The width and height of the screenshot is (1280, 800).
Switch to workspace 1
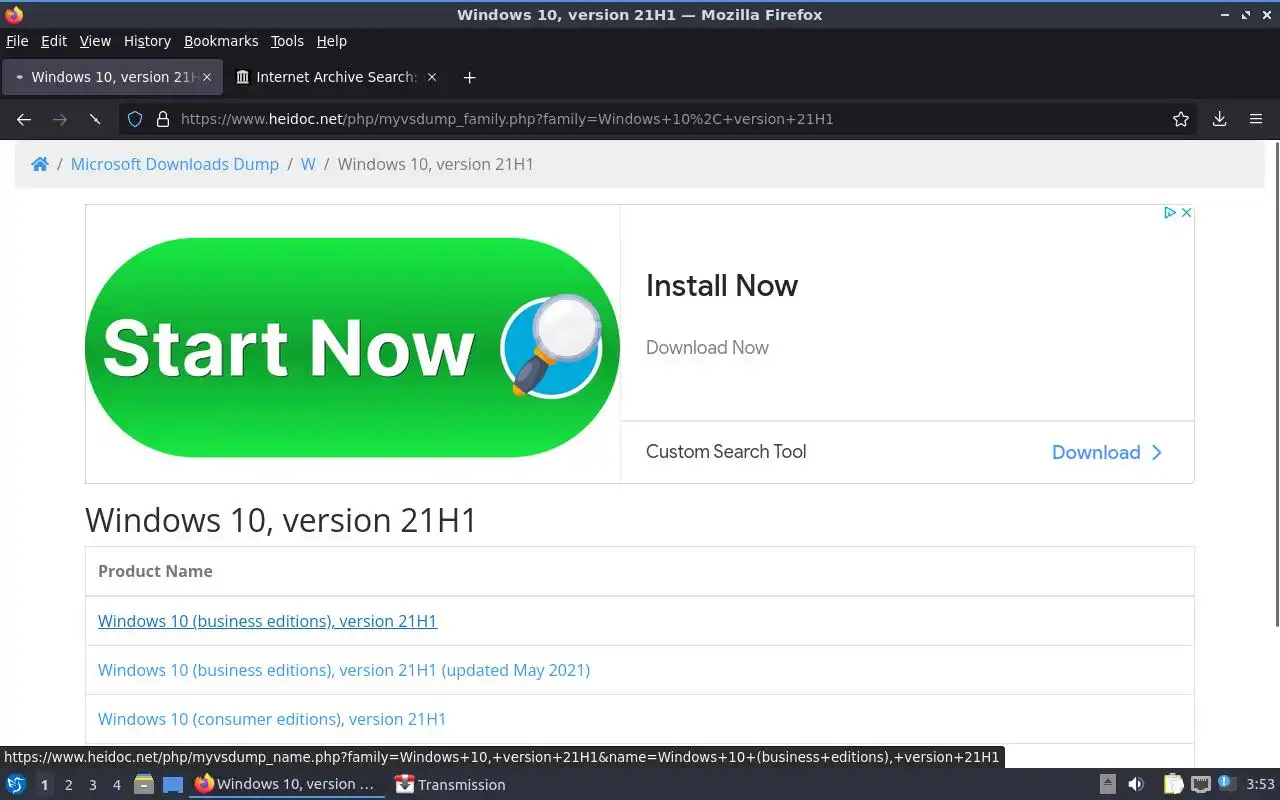(x=44, y=785)
